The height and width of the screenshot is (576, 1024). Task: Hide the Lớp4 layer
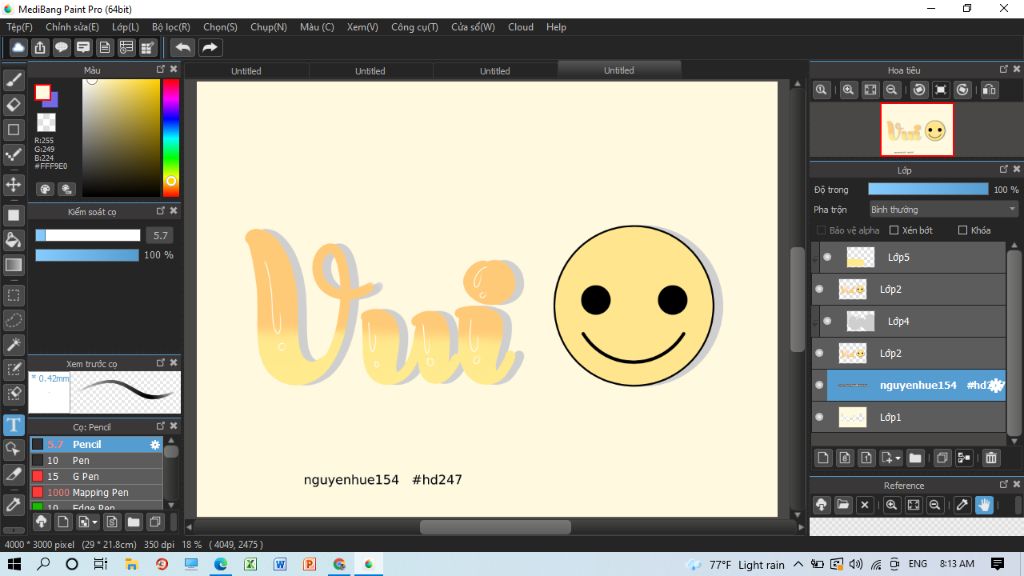[x=827, y=321]
